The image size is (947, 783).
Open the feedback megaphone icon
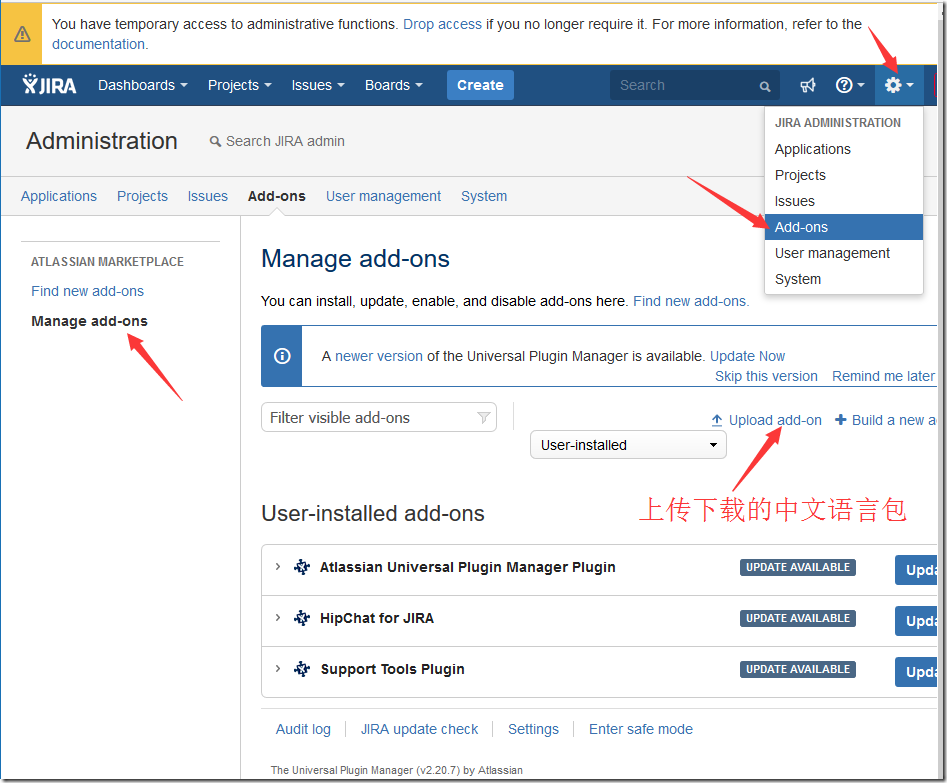click(807, 85)
